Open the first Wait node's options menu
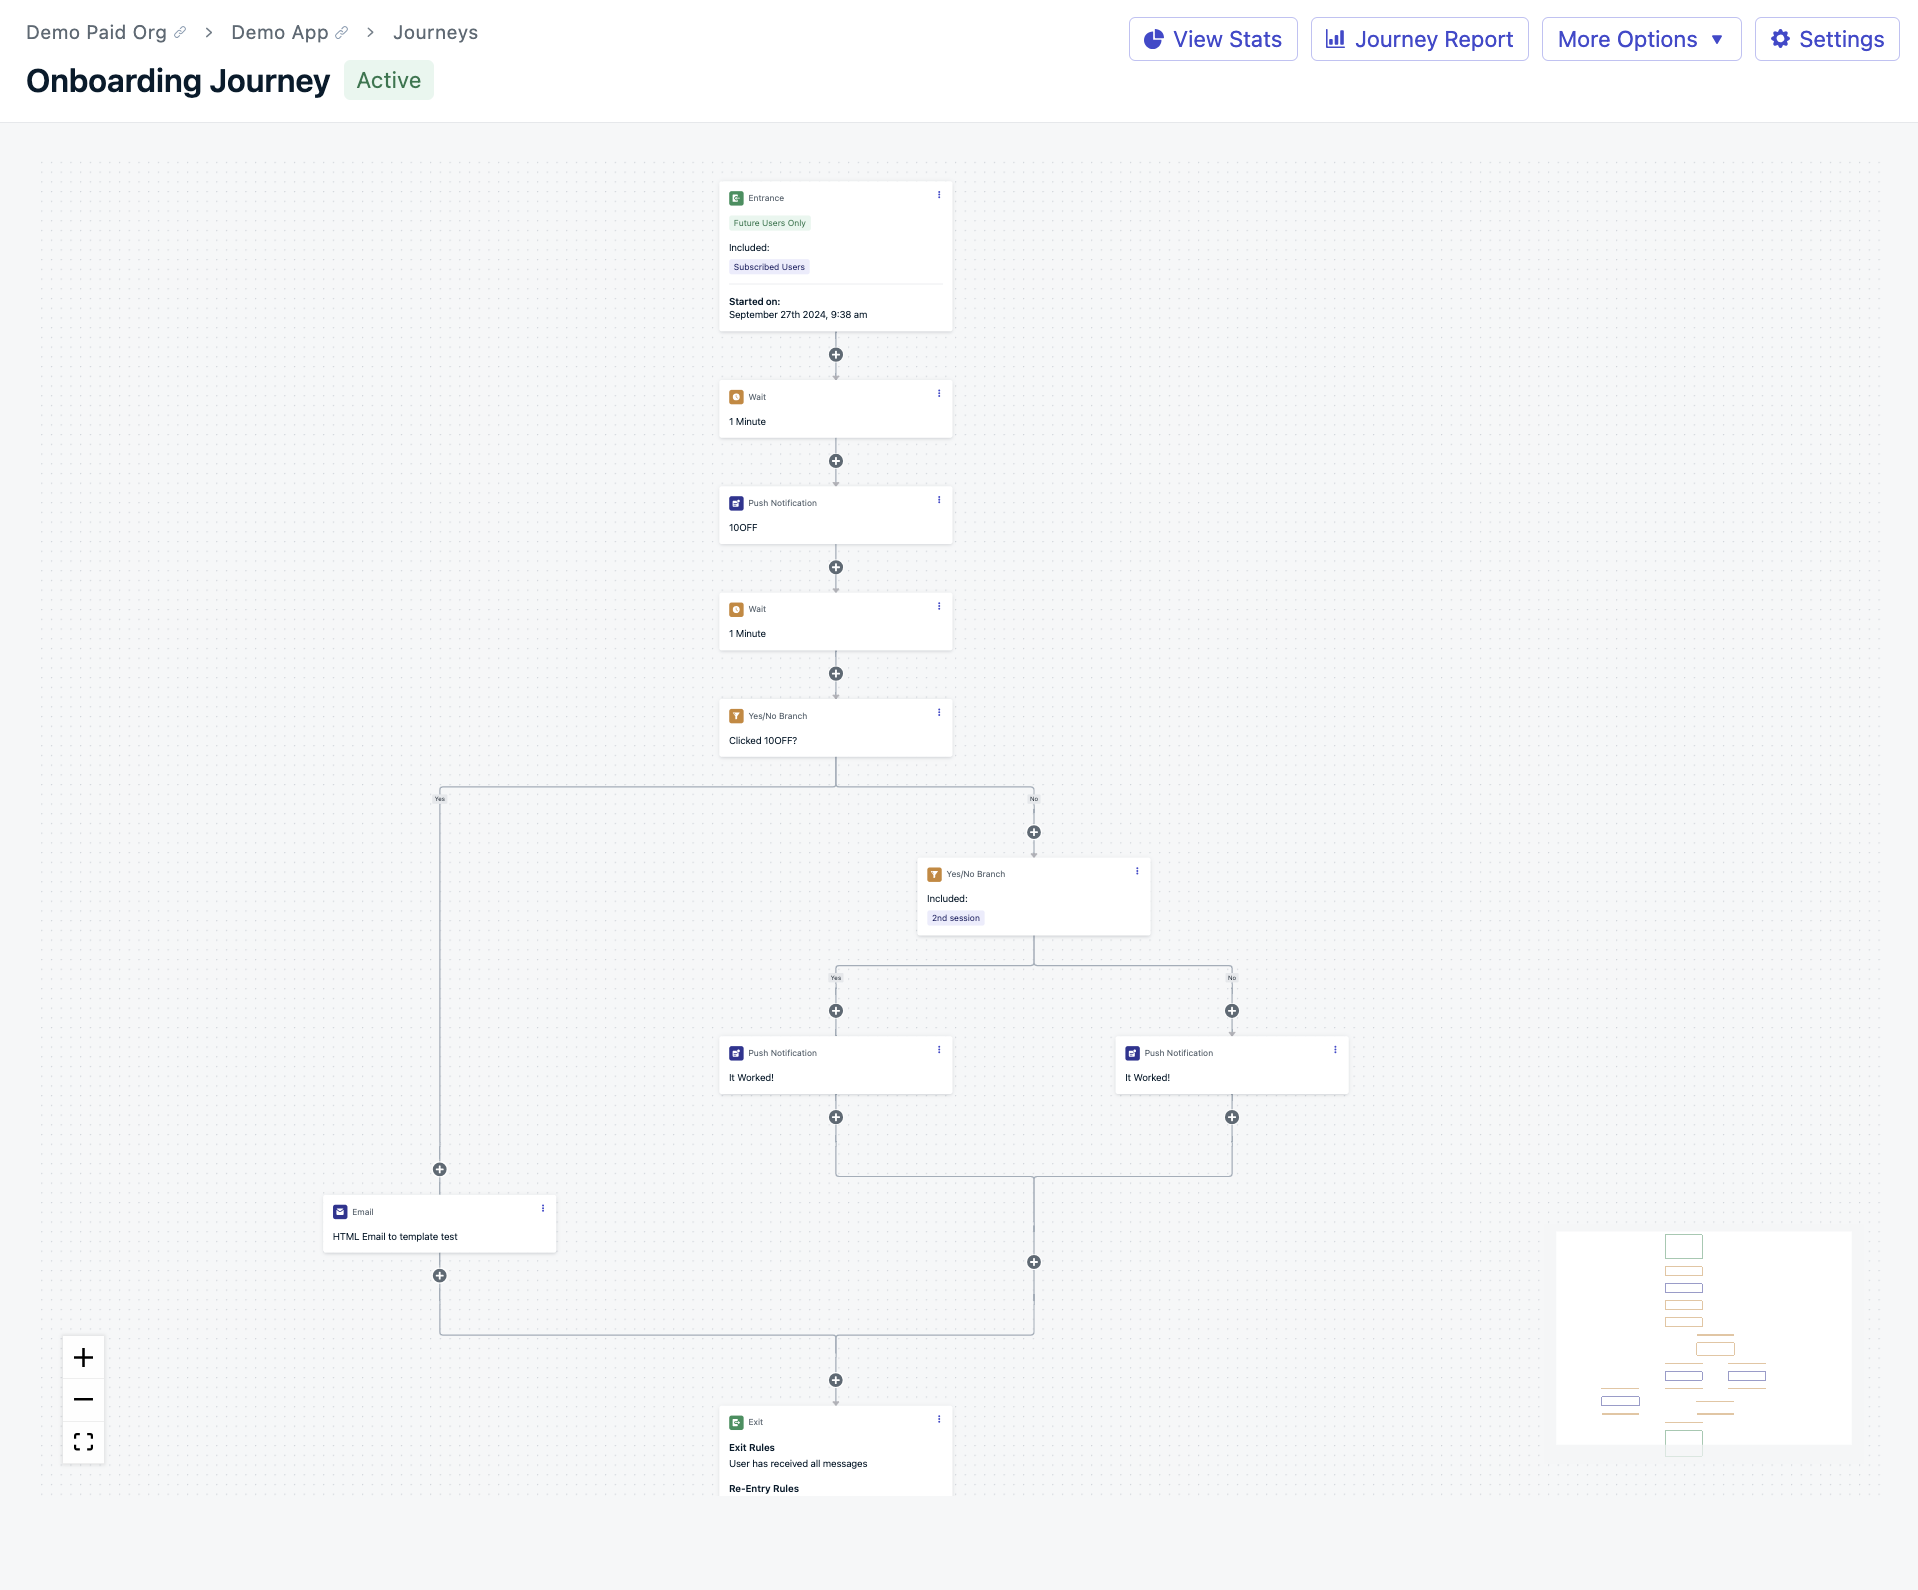 click(939, 394)
